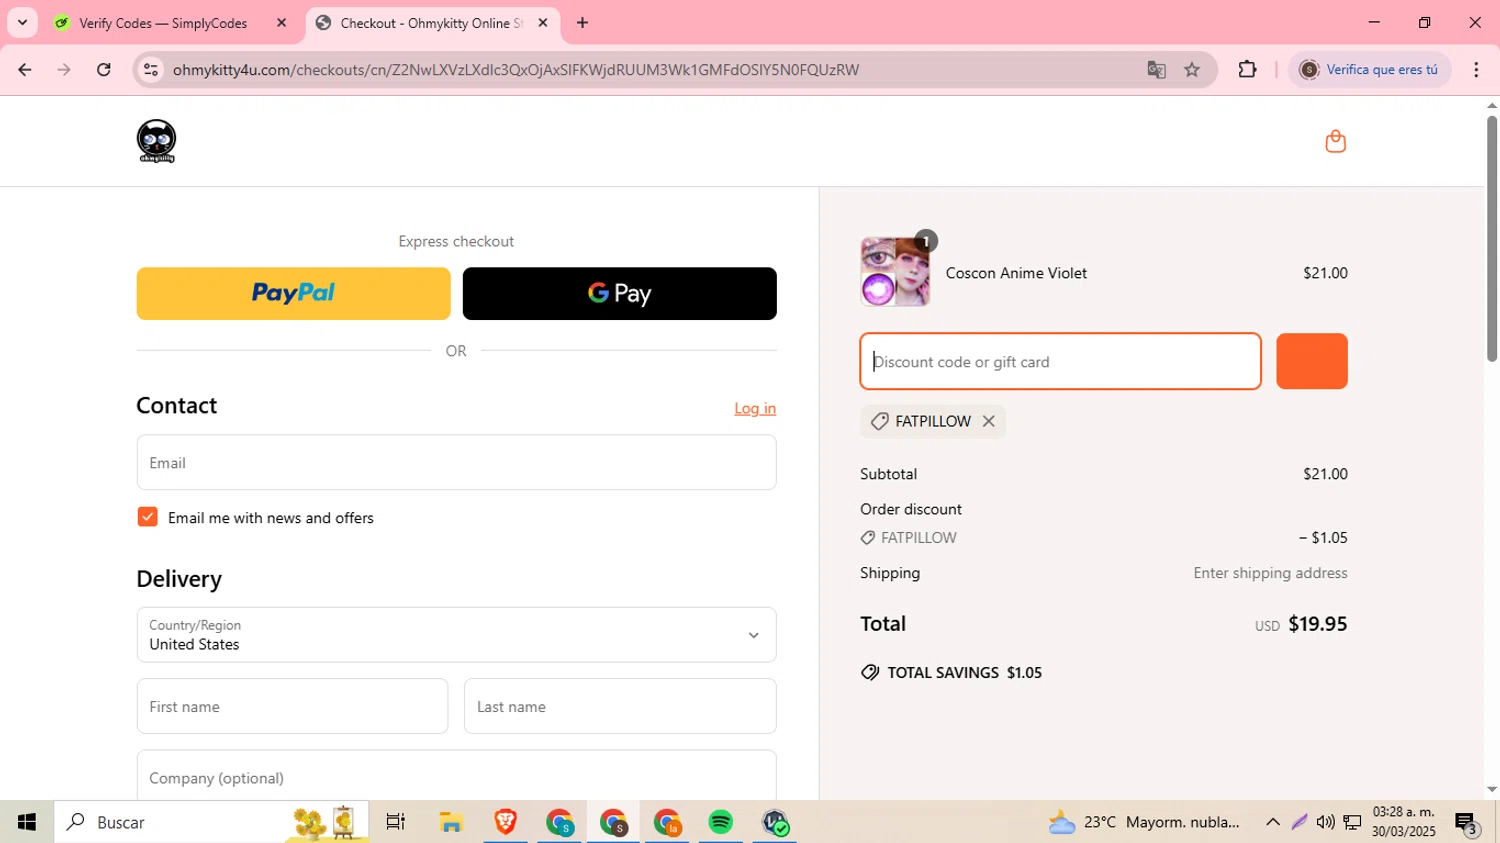Click the Enter shipping address text
The width and height of the screenshot is (1500, 843).
pyautogui.click(x=1270, y=573)
